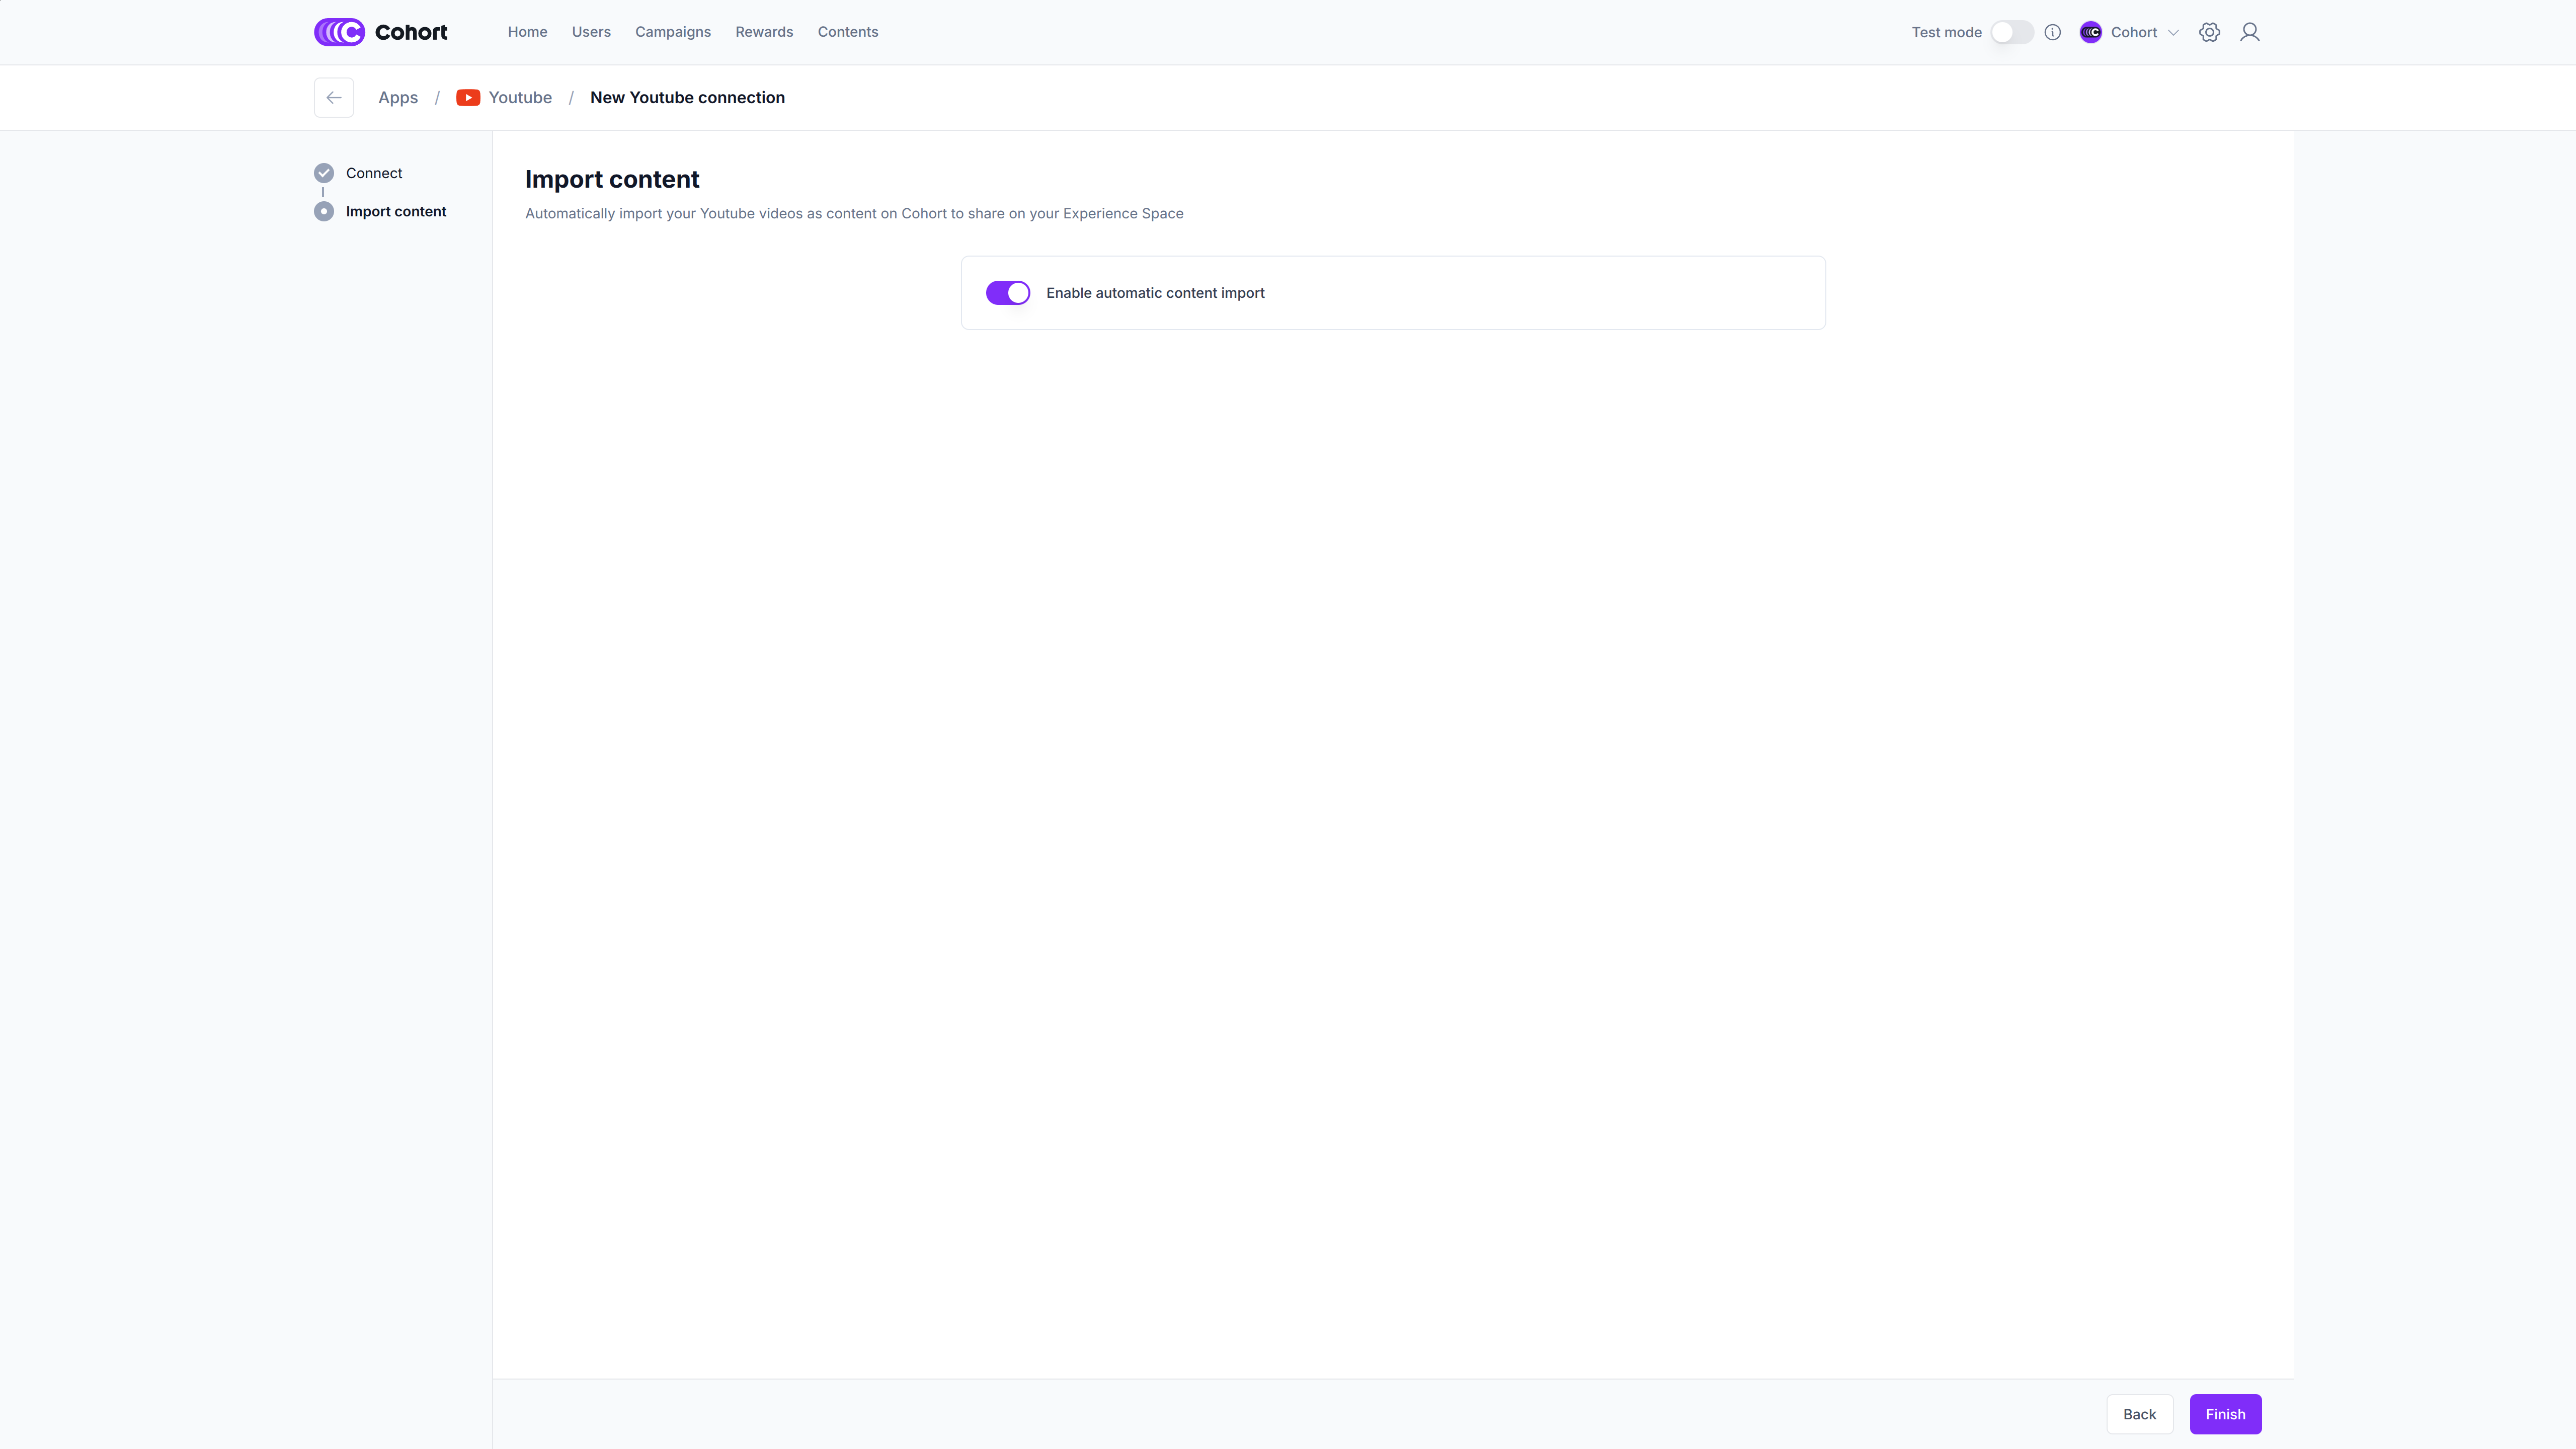Image resolution: width=2576 pixels, height=1449 pixels.
Task: Click the Cohort logo icon
Action: pos(339,32)
